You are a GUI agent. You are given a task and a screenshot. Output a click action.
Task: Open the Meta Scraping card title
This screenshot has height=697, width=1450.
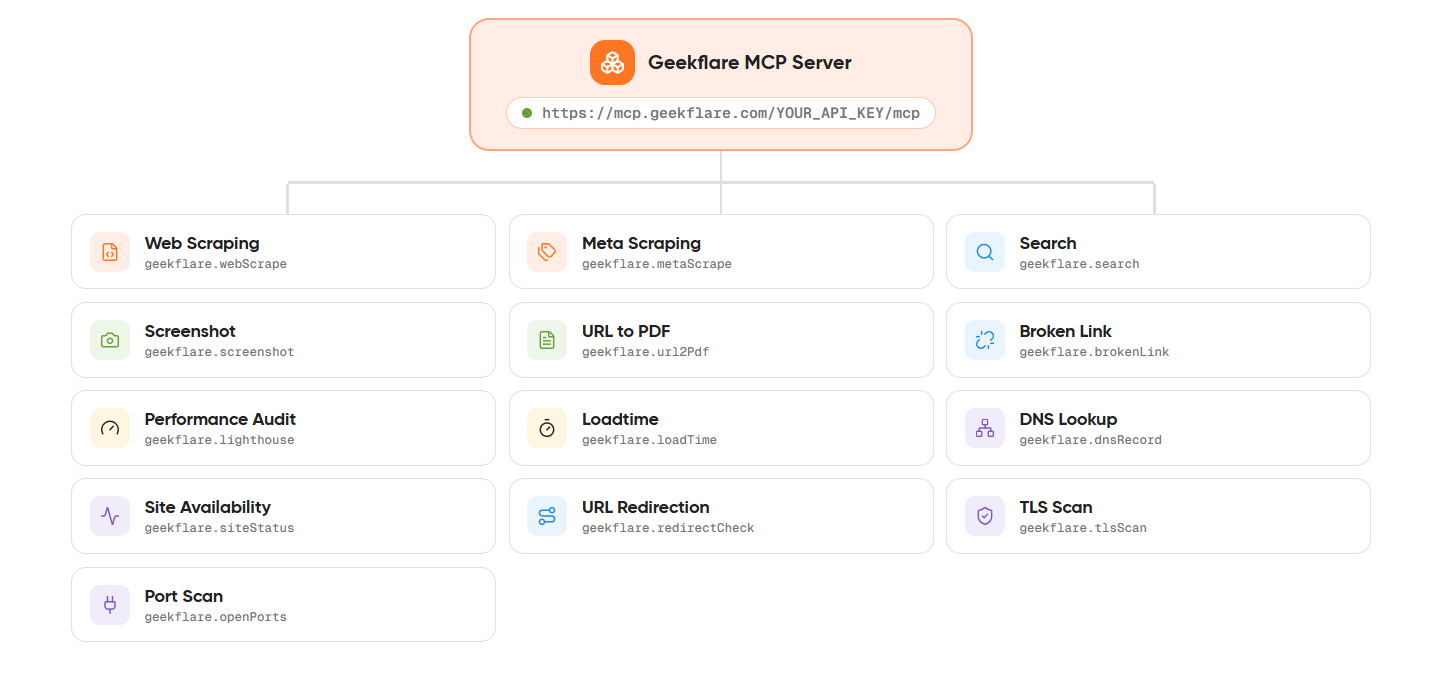641,243
